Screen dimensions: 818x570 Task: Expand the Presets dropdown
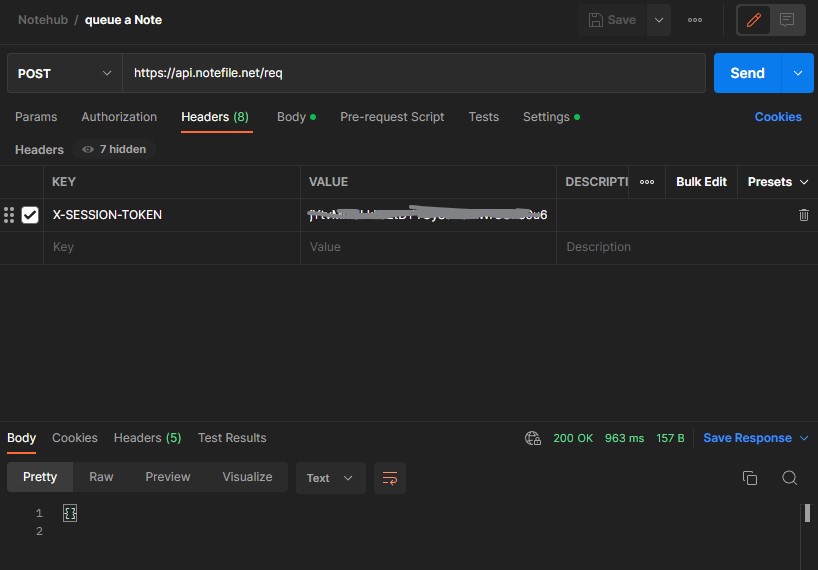coord(778,182)
